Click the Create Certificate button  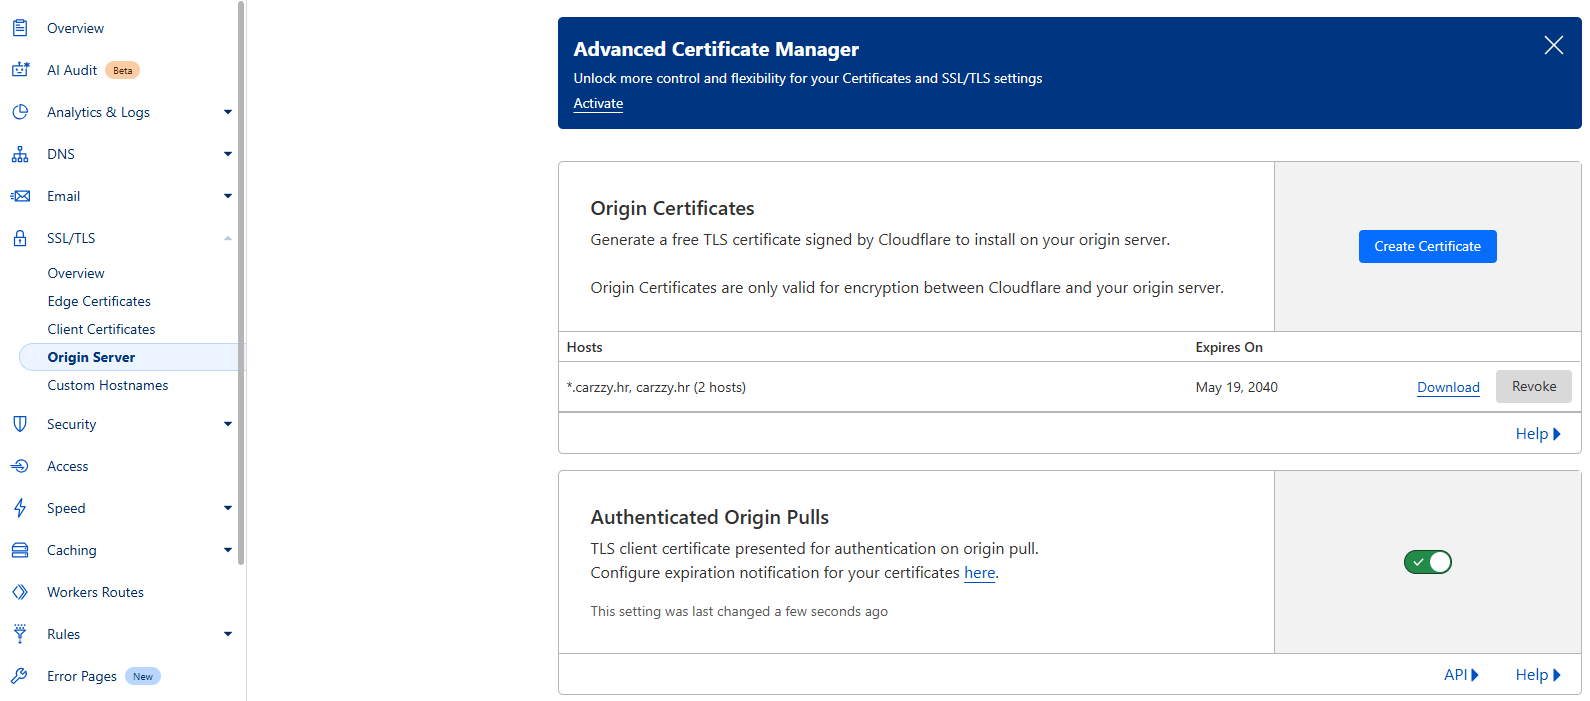pyautogui.click(x=1427, y=246)
